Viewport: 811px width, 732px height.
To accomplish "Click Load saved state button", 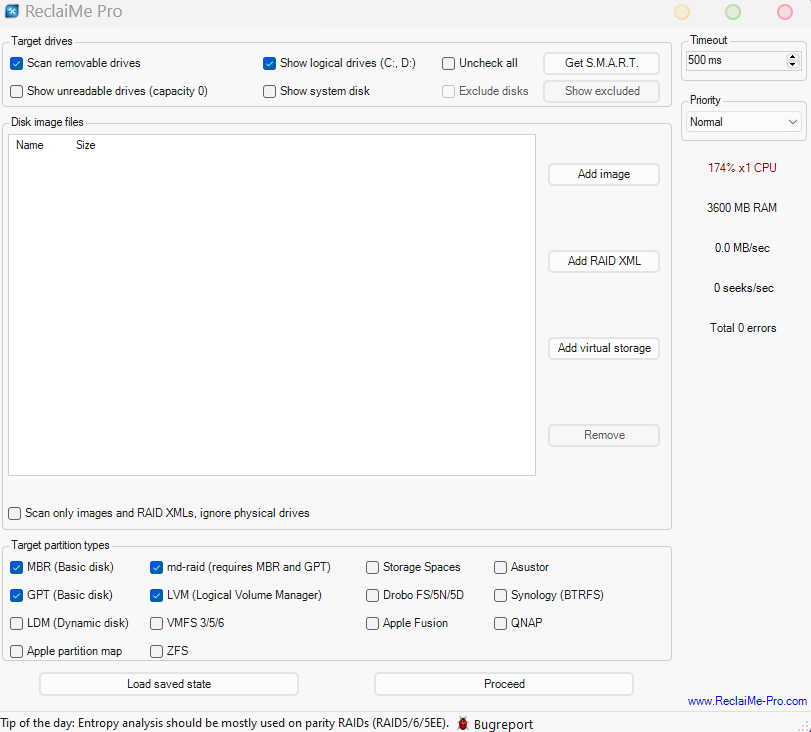I will tap(169, 684).
